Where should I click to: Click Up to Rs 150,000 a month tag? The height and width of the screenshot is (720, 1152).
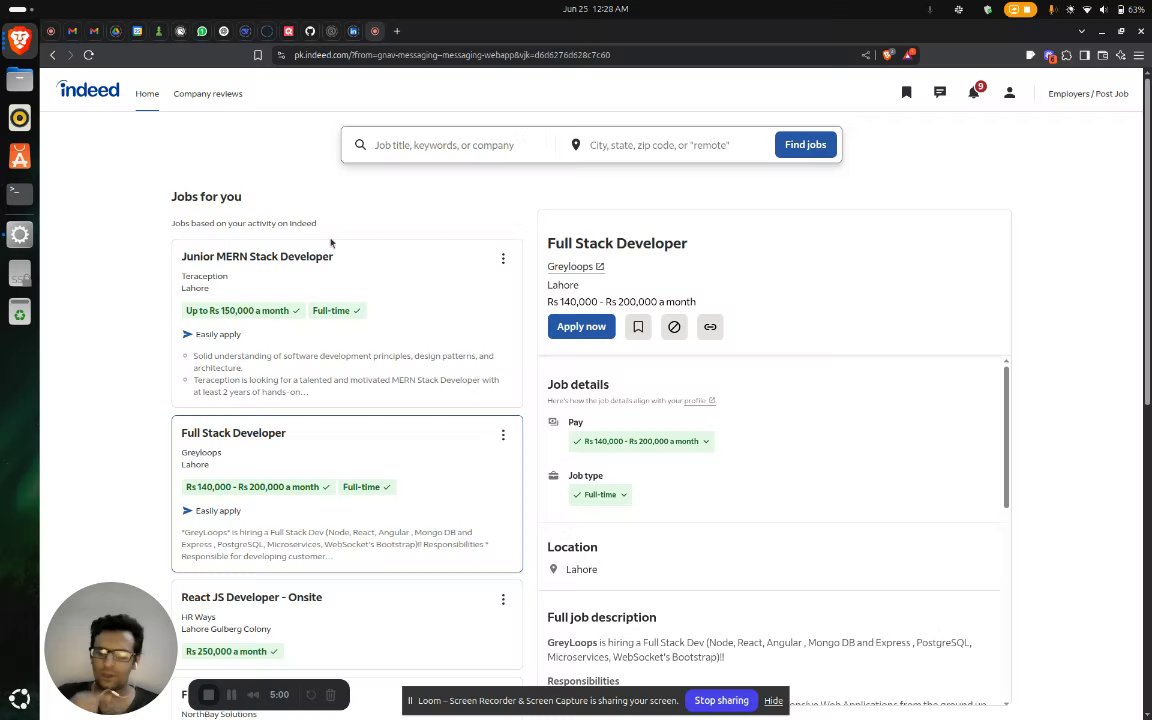click(242, 311)
